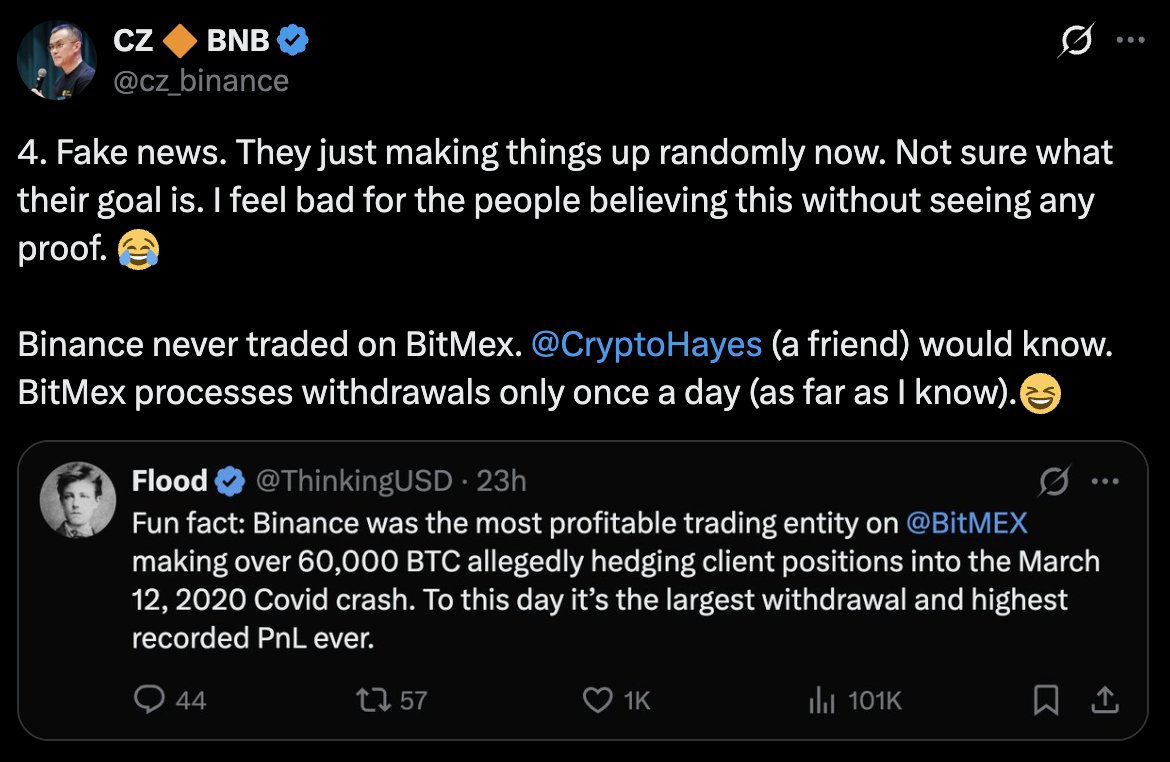
Task: Open Flood's profile avatar
Action: pyautogui.click(x=78, y=498)
